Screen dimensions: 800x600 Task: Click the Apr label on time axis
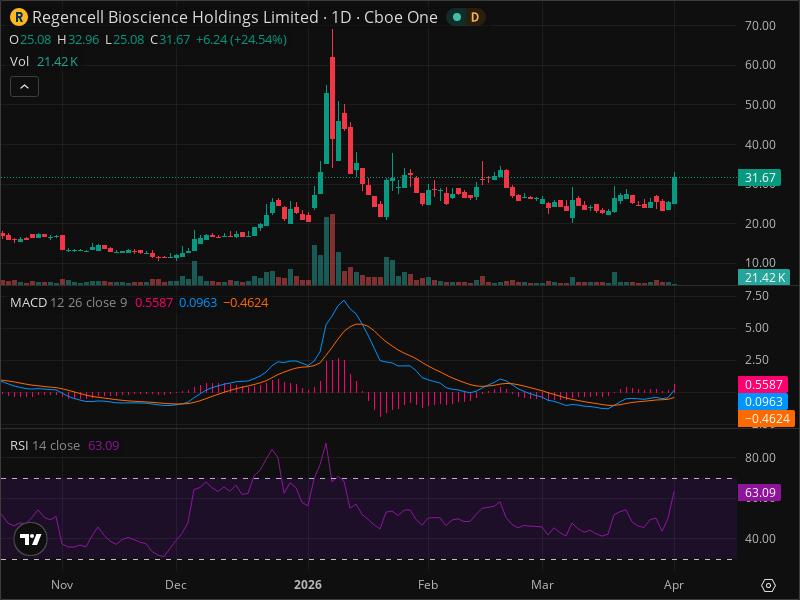674,585
